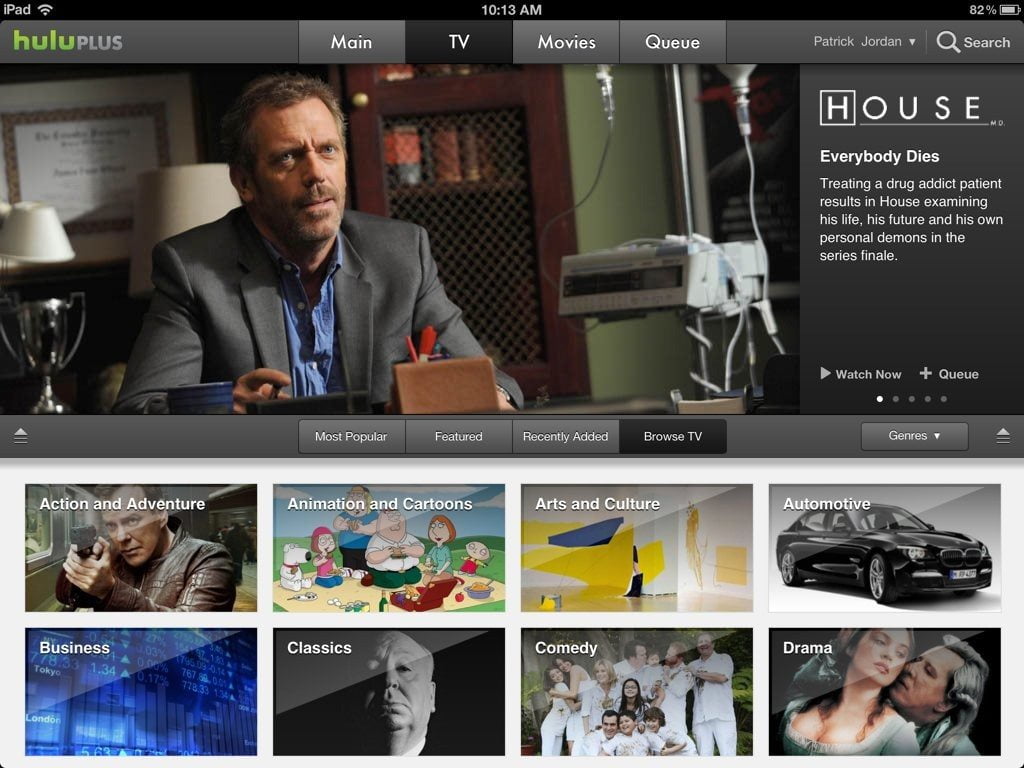
Task: Select the first carousel page dot
Action: (880, 399)
